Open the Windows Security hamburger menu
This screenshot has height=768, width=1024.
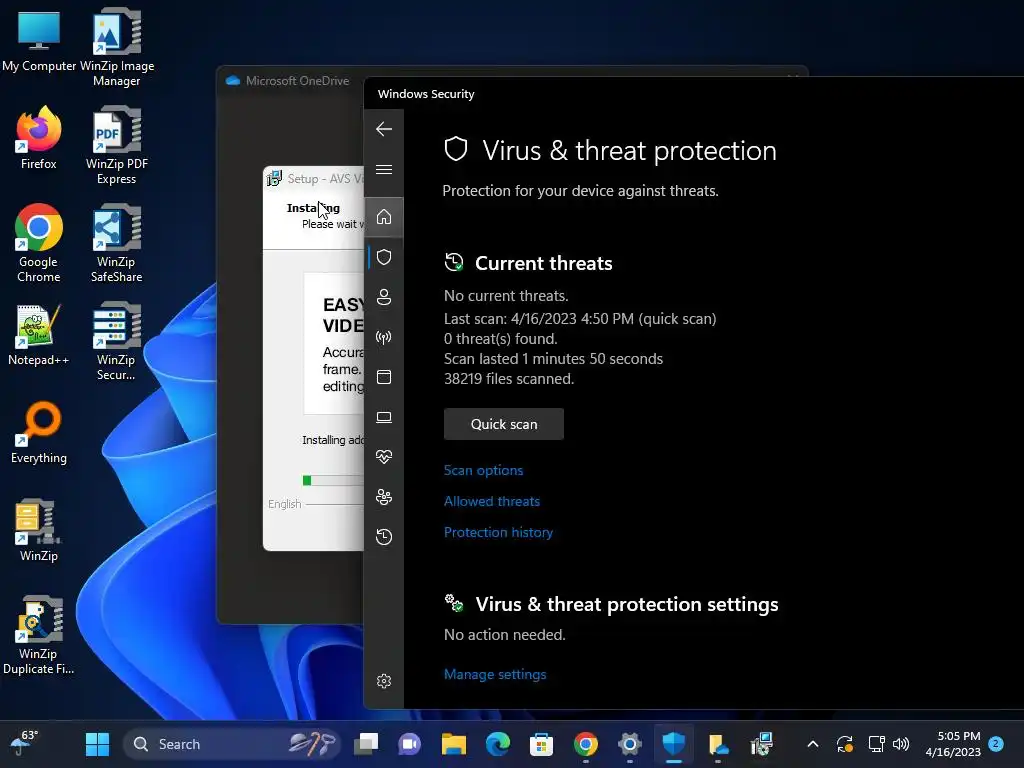tap(384, 170)
